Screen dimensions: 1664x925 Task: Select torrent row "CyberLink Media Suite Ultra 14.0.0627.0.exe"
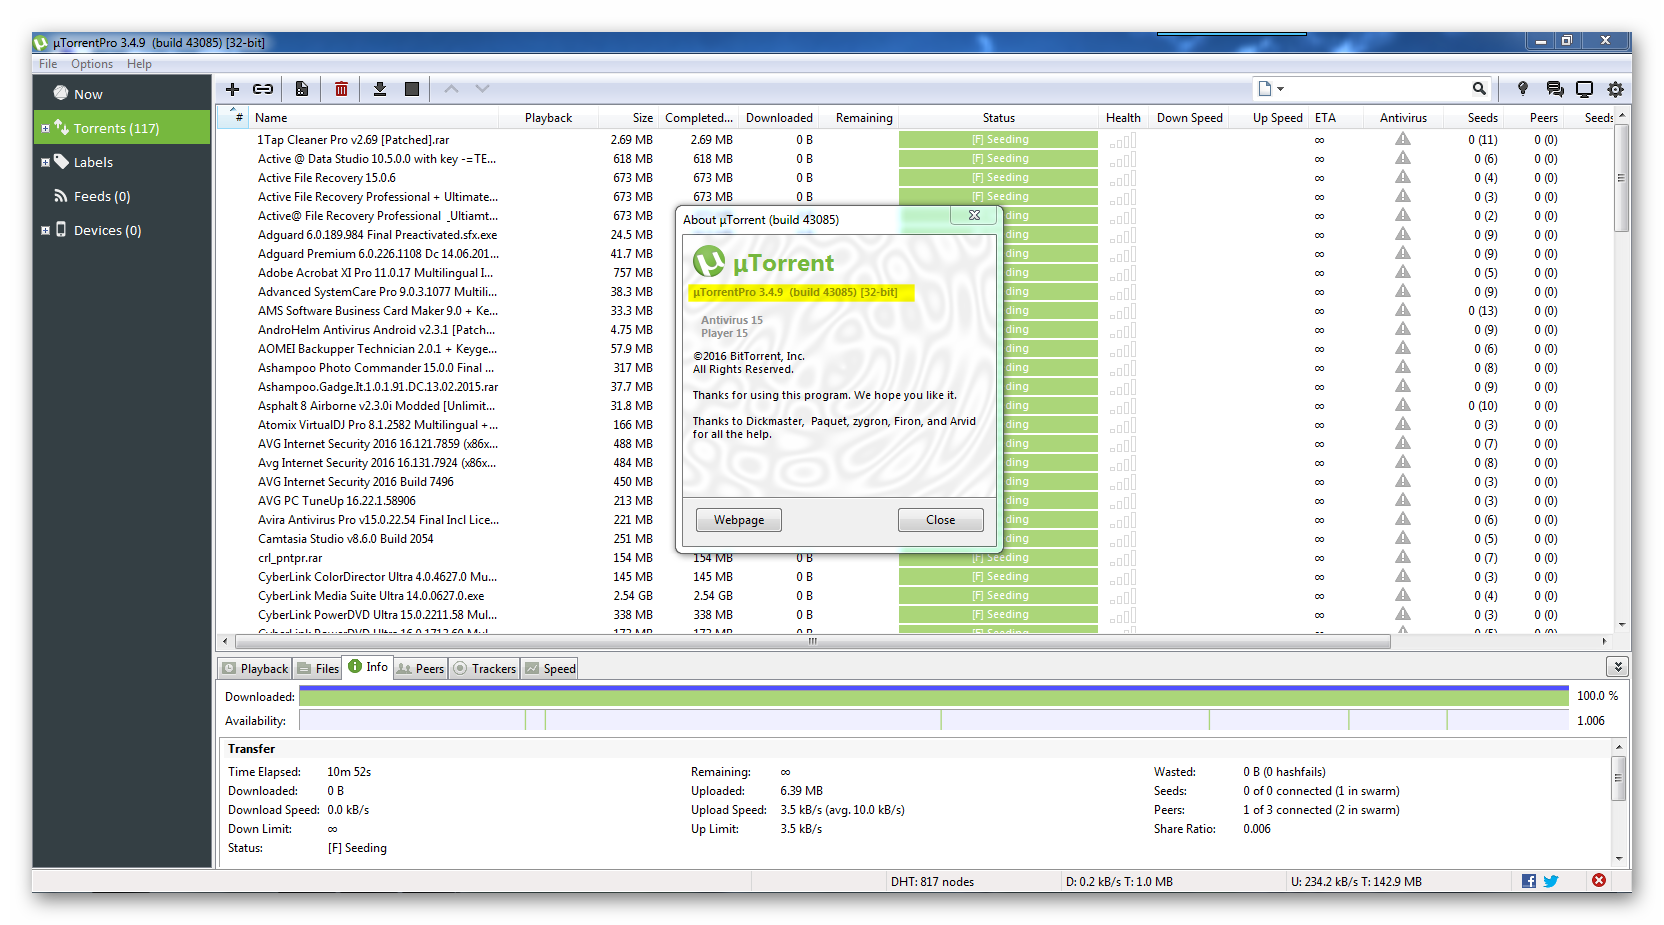click(915, 596)
